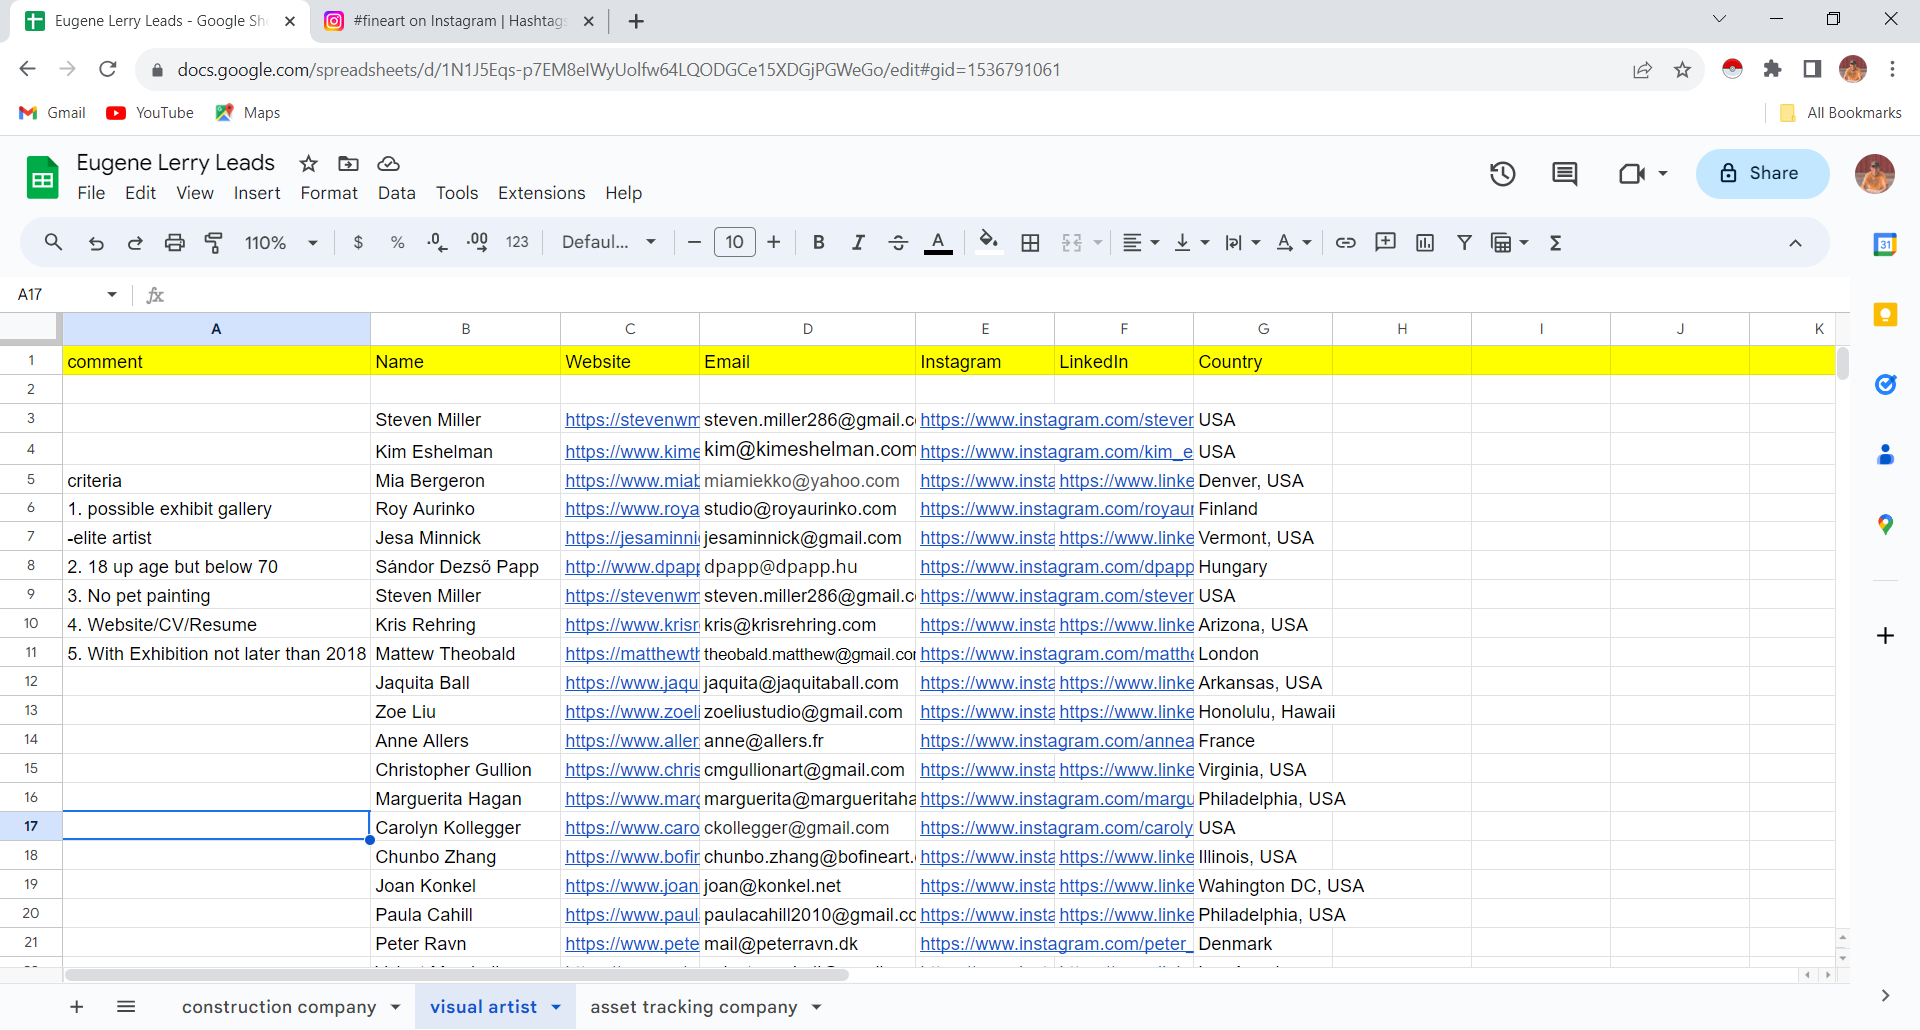Click the Share button
This screenshot has width=1920, height=1030.
[x=1762, y=173]
